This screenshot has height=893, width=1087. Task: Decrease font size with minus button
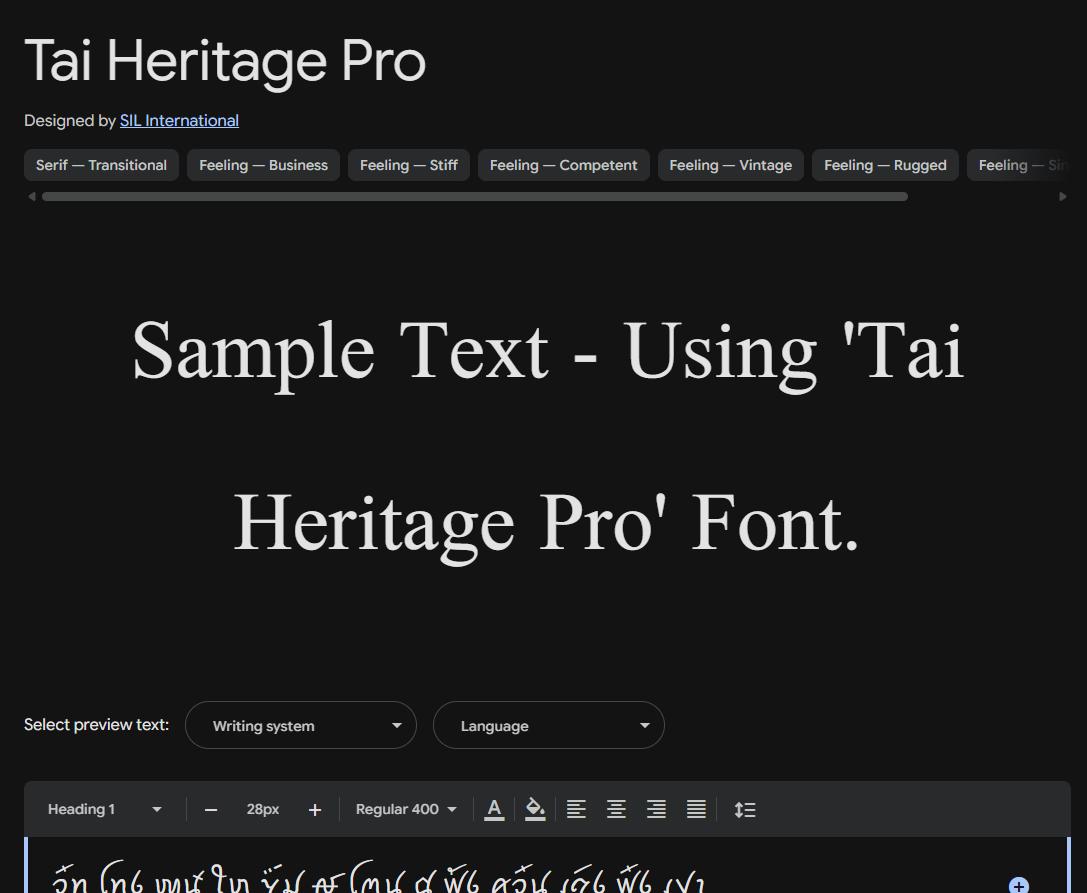[211, 810]
